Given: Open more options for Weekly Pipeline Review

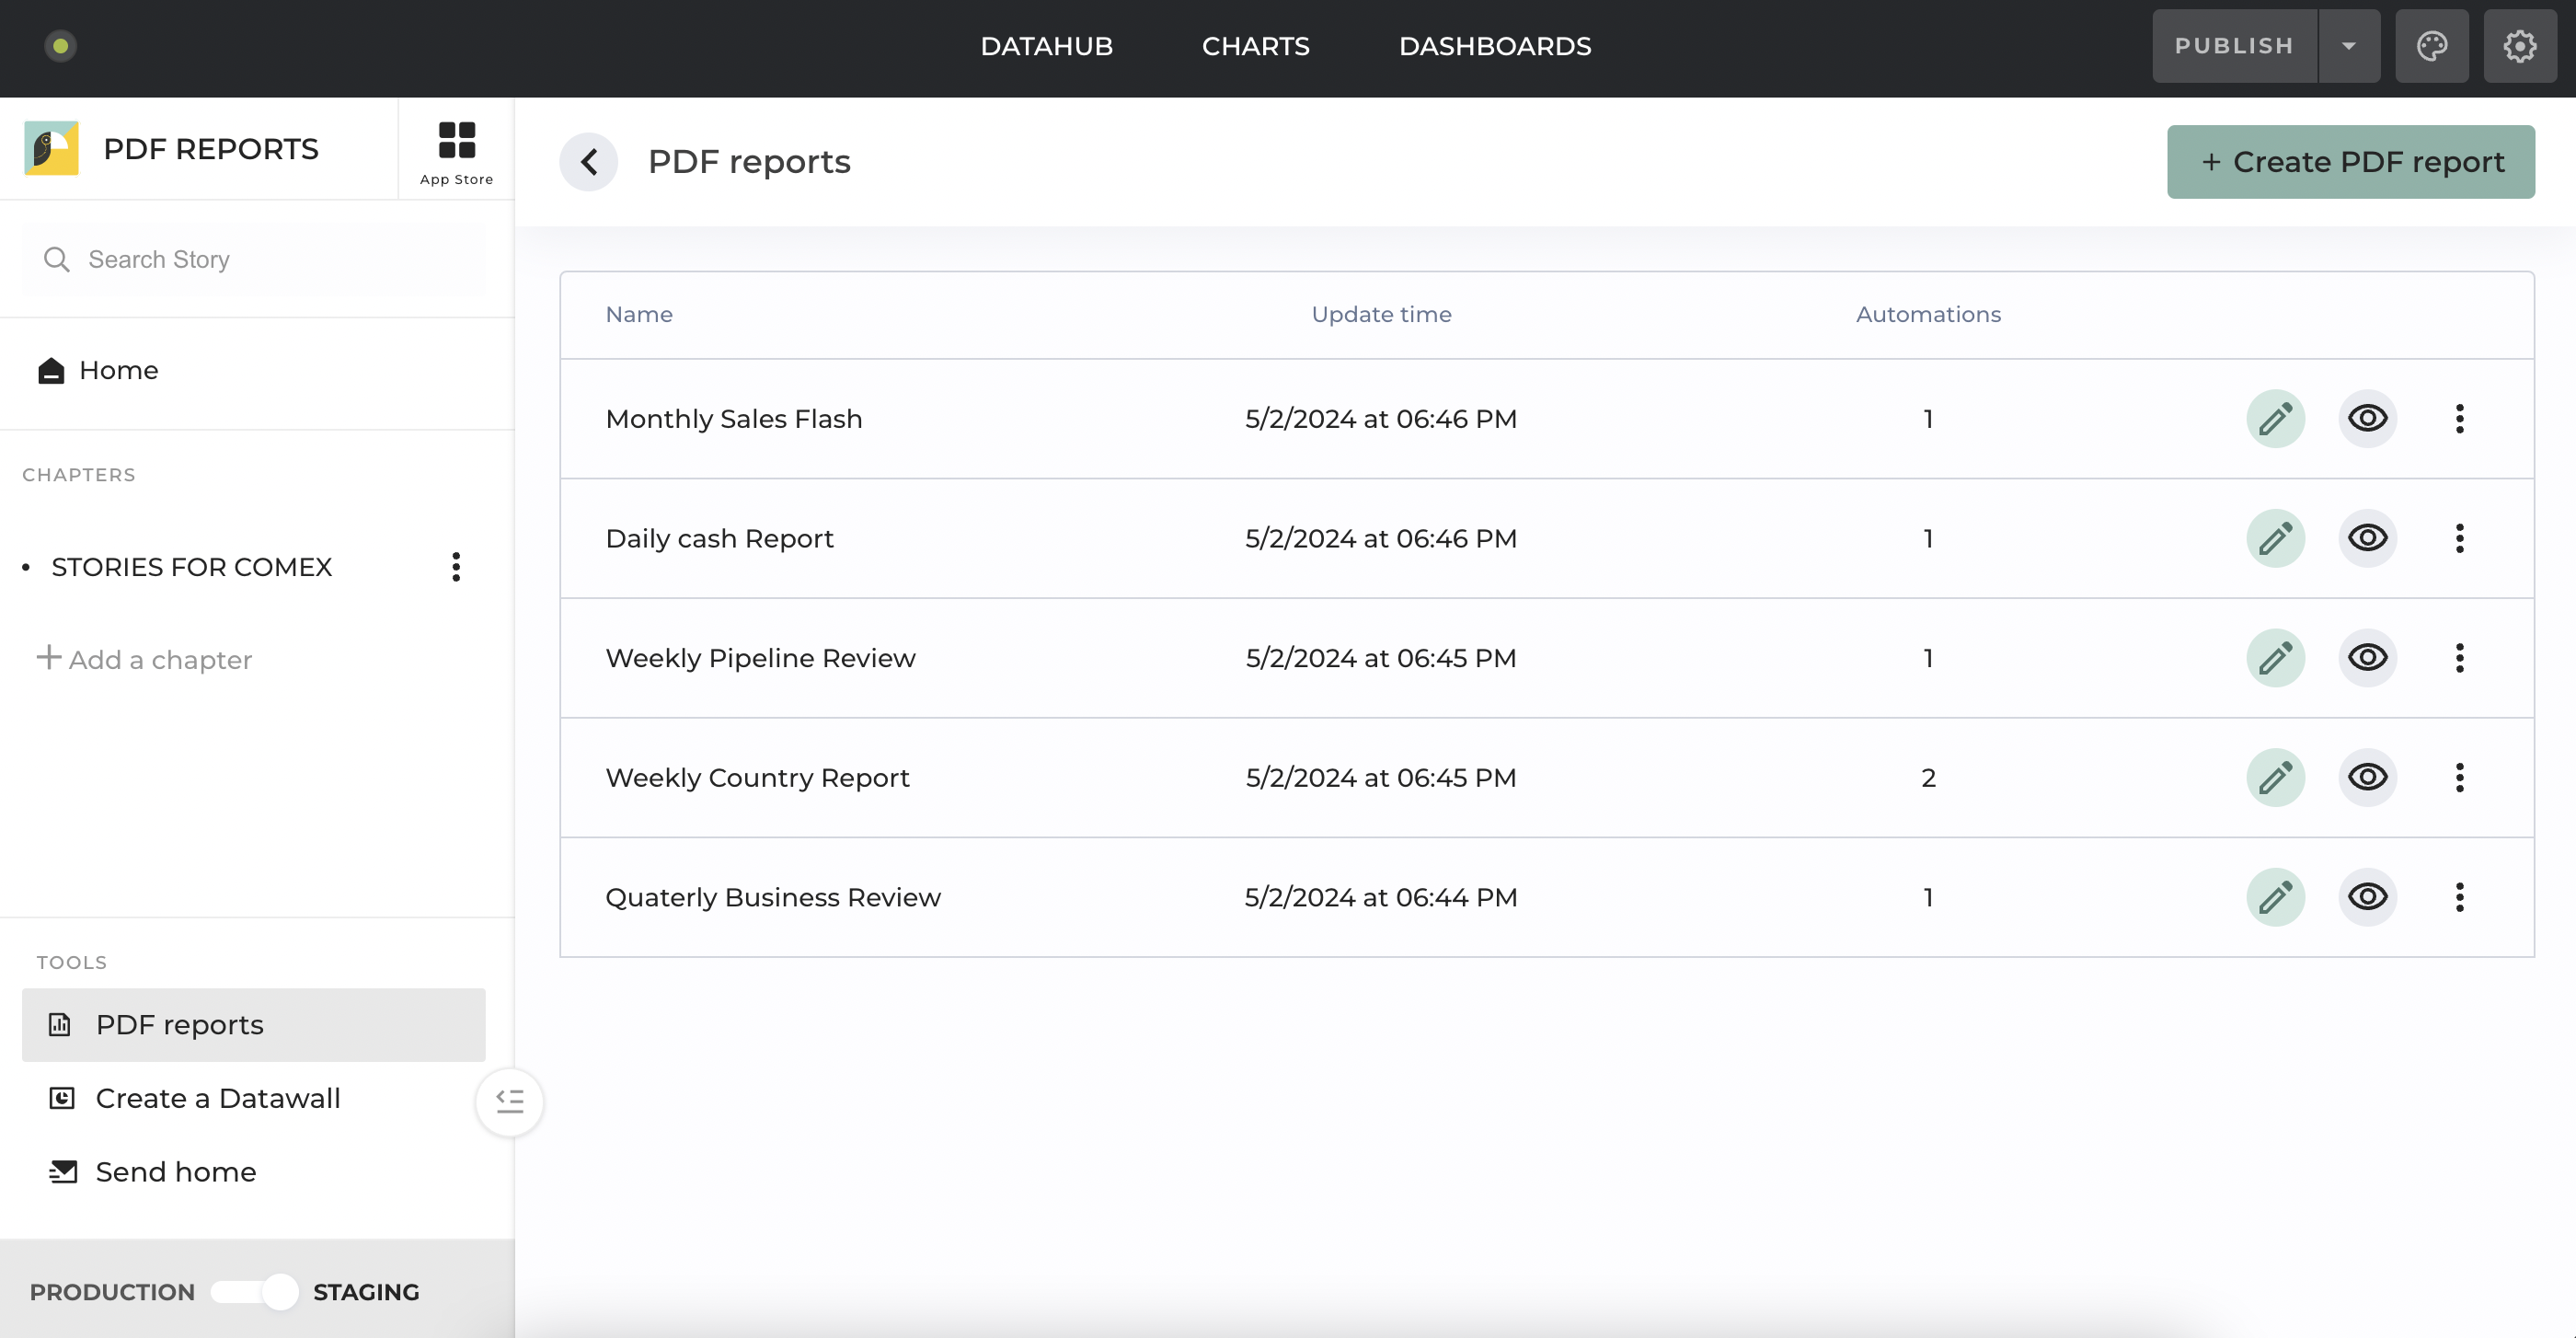Looking at the screenshot, I should (2459, 658).
